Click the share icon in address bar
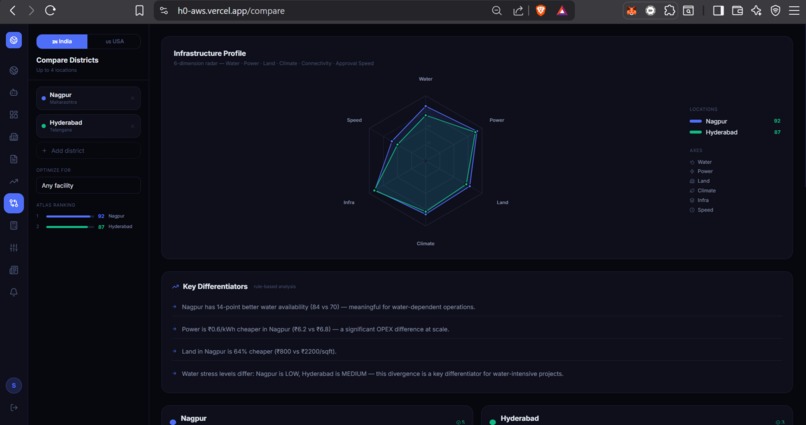Viewport: 806px width, 425px height. pos(518,10)
